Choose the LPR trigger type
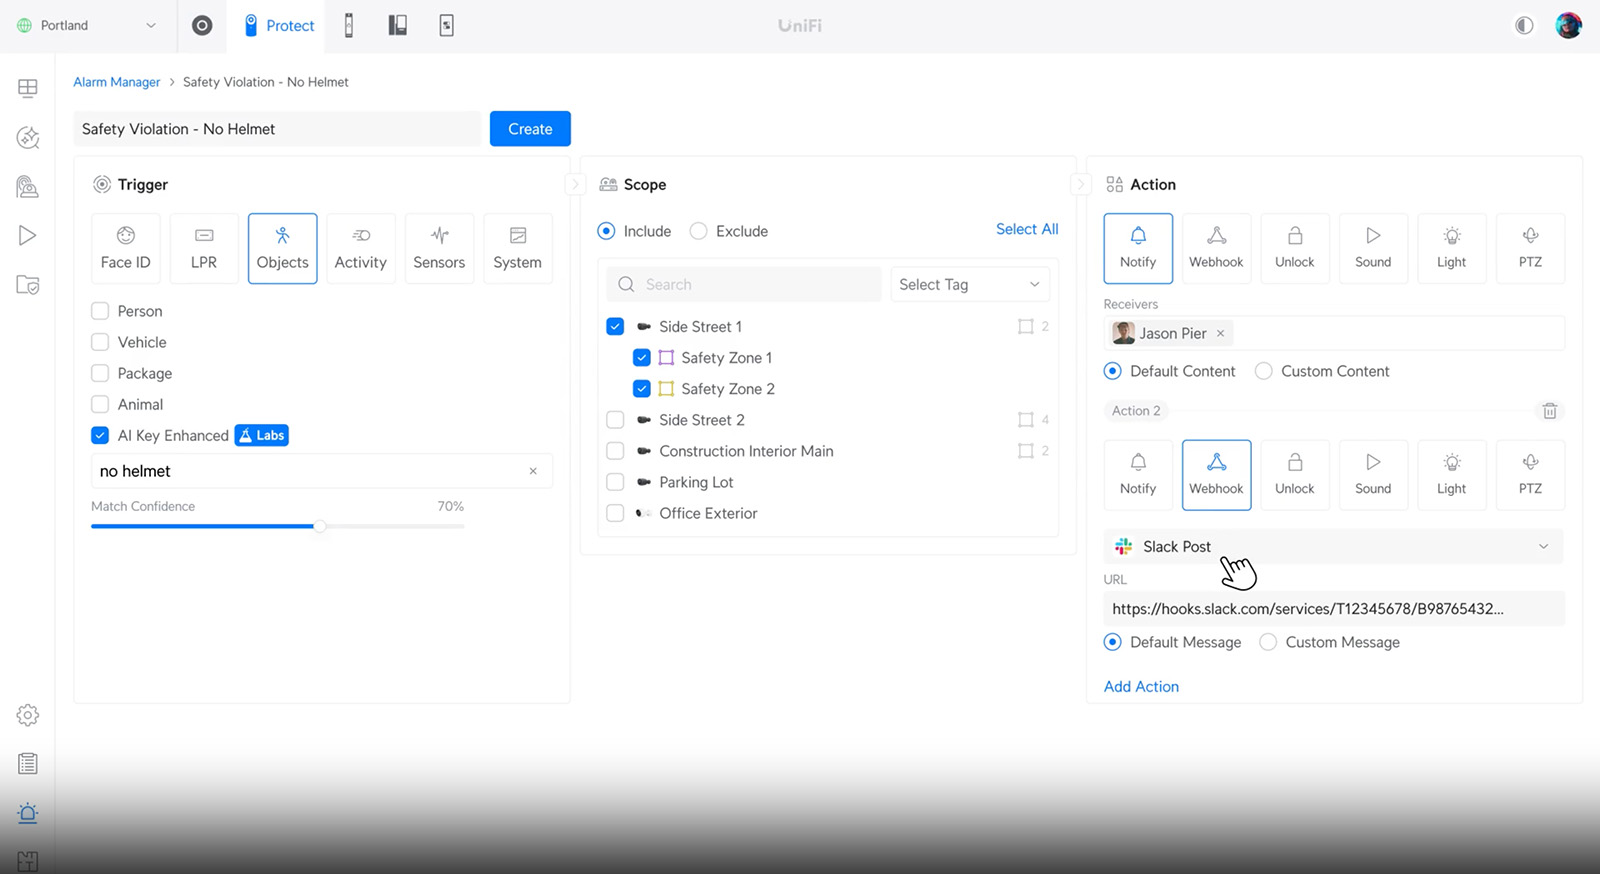Image resolution: width=1600 pixels, height=874 pixels. (x=204, y=248)
